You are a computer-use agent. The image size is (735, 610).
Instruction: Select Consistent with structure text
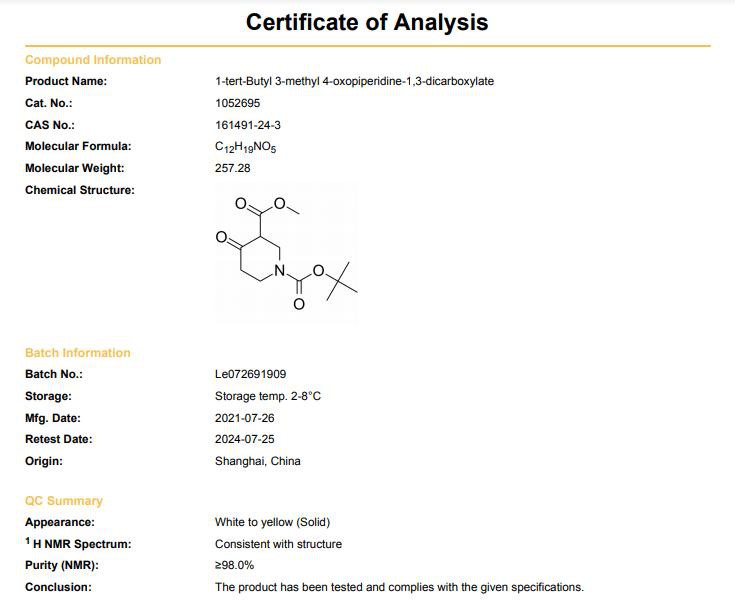[278, 544]
